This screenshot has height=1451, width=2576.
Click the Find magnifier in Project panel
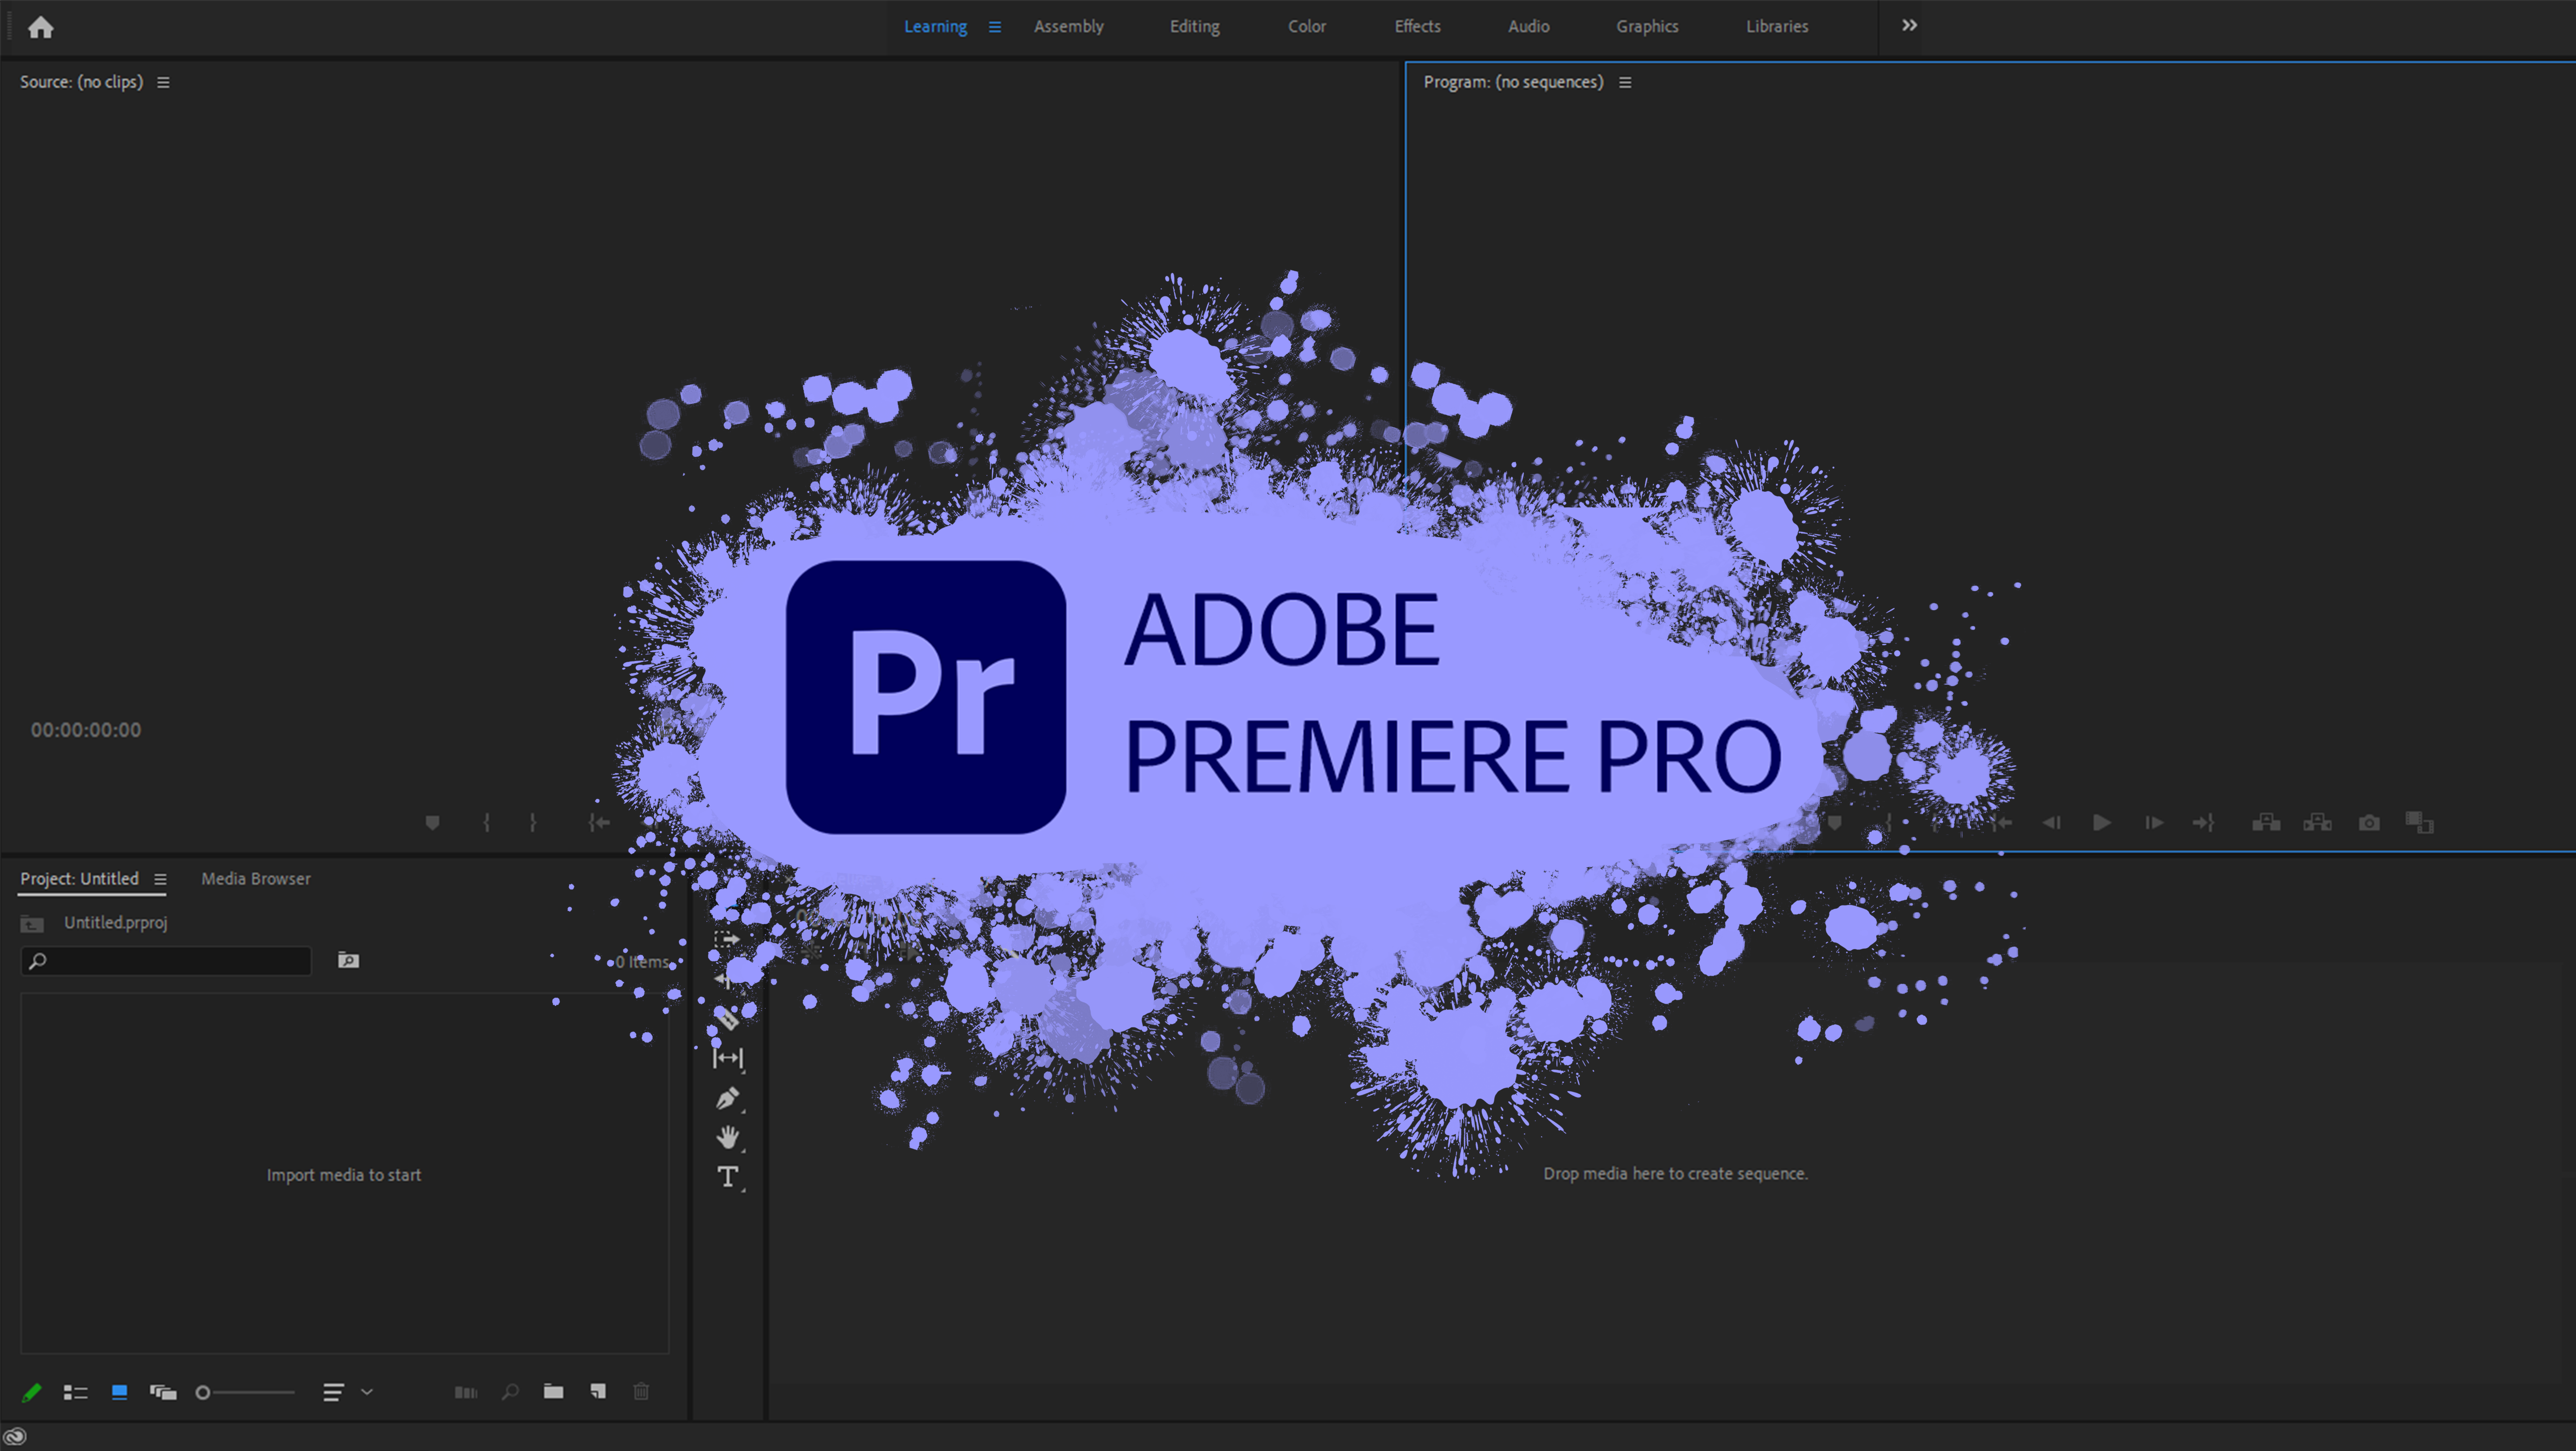[510, 1392]
